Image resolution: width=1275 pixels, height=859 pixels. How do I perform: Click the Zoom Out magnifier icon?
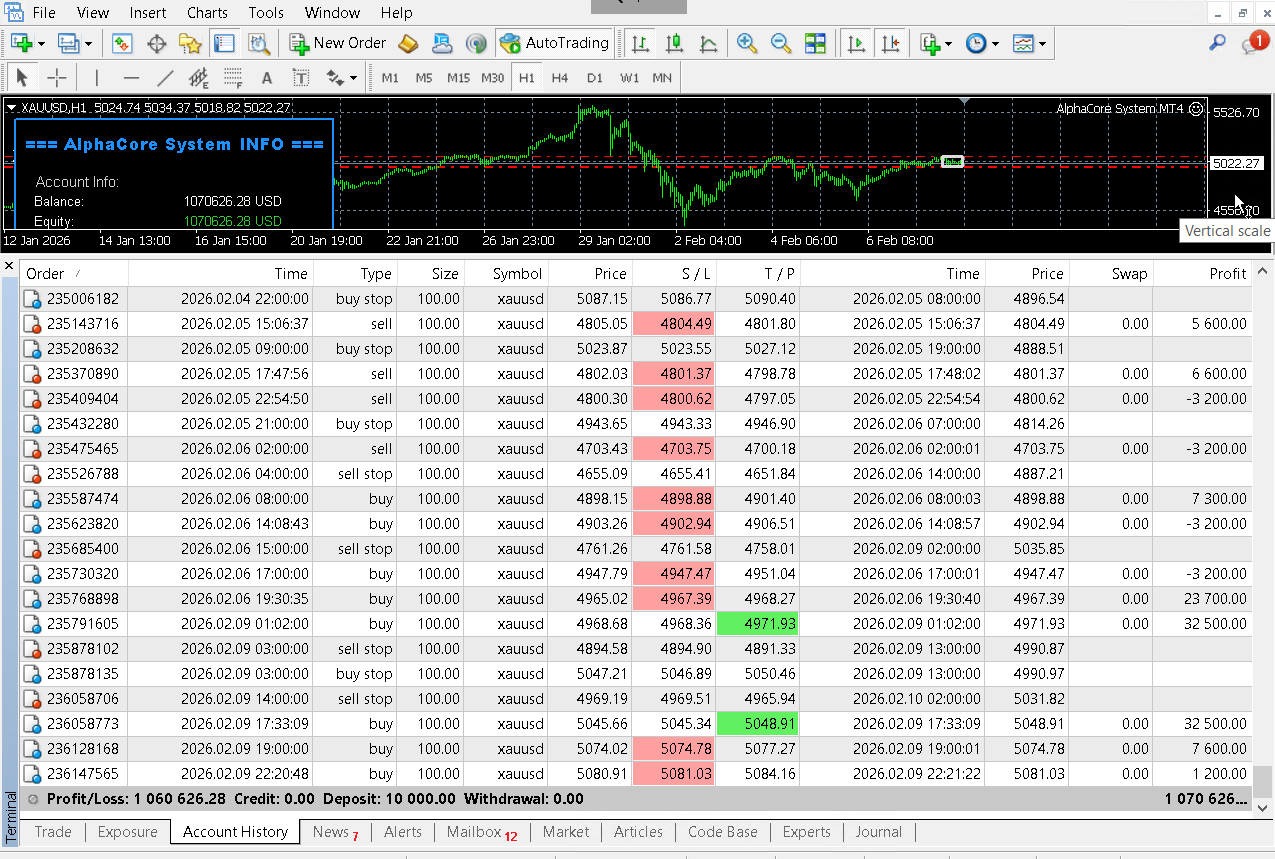[x=781, y=43]
